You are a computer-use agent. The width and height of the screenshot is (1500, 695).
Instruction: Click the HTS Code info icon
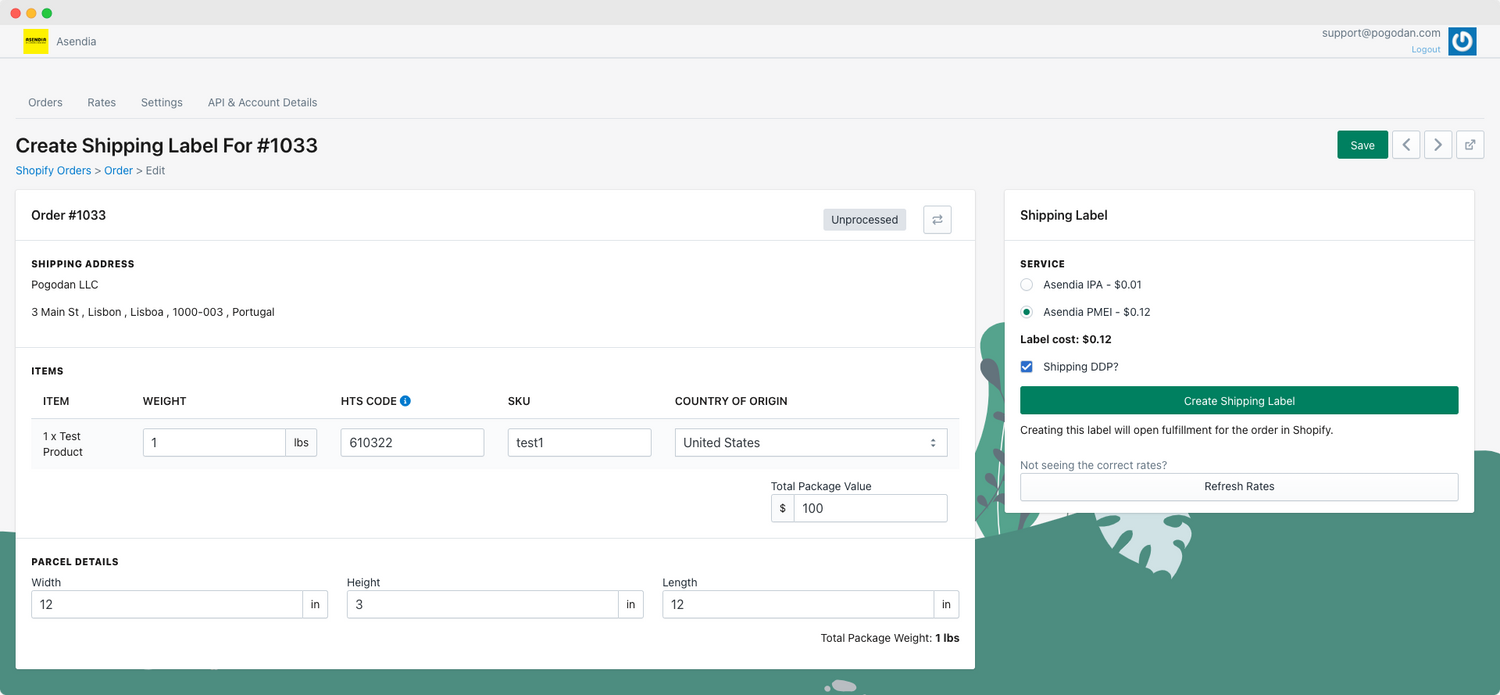[405, 401]
